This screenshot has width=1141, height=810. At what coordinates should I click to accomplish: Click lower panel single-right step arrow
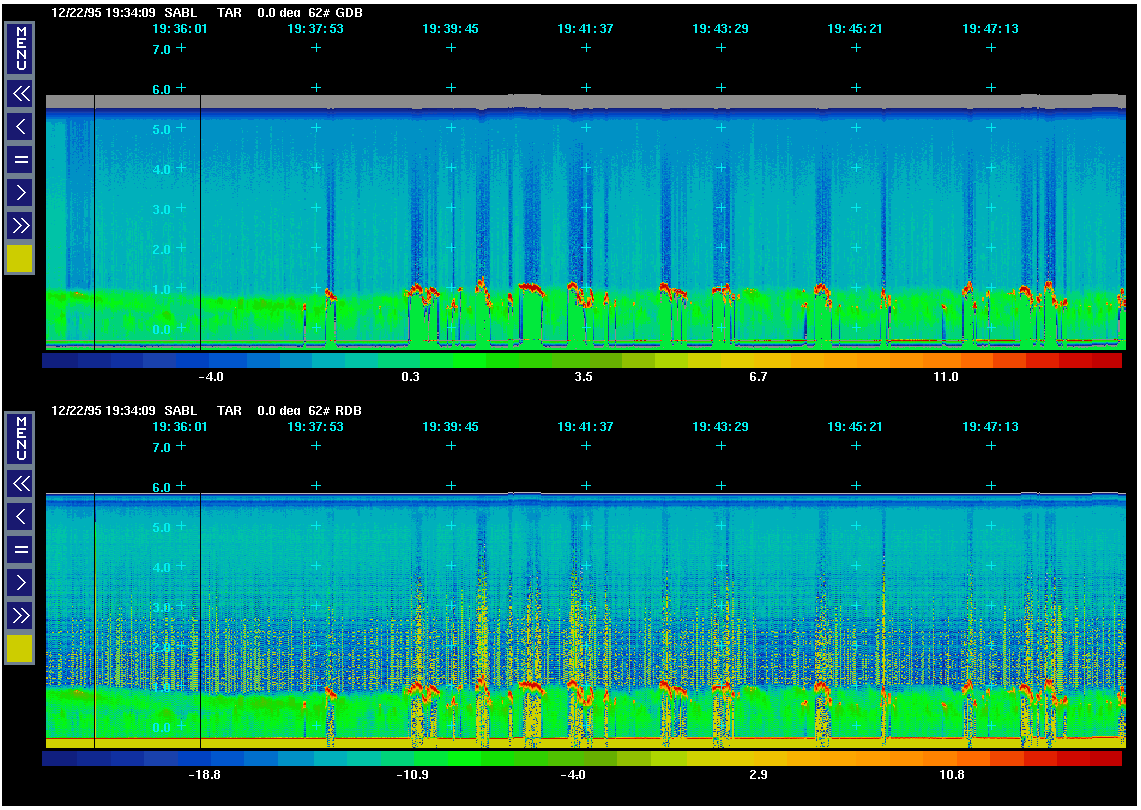click(x=20, y=582)
